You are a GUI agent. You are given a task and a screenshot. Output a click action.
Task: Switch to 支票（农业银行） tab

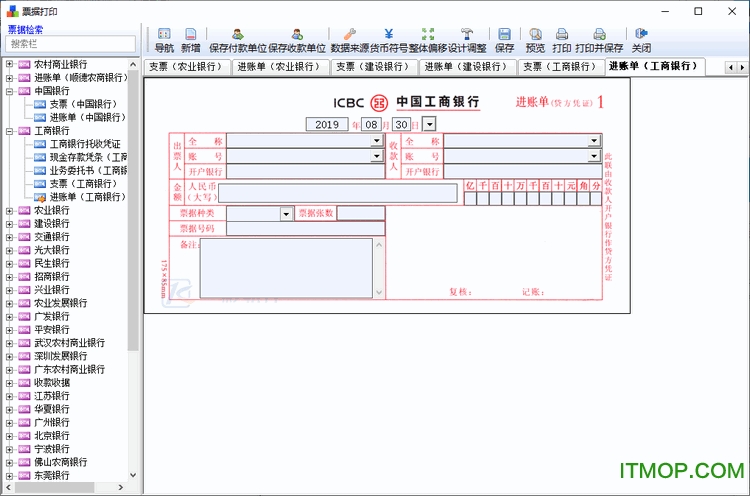tap(186, 66)
